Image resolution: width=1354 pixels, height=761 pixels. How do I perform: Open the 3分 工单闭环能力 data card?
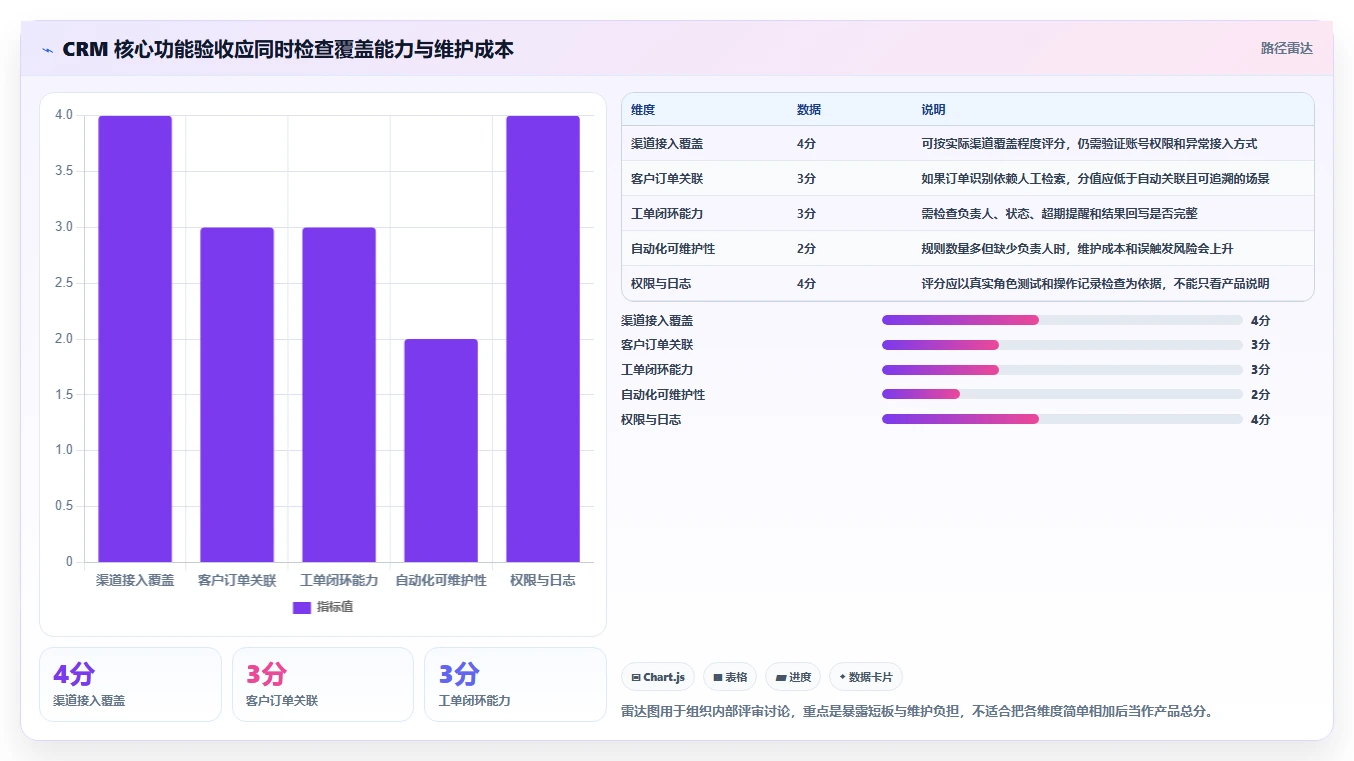tap(515, 684)
